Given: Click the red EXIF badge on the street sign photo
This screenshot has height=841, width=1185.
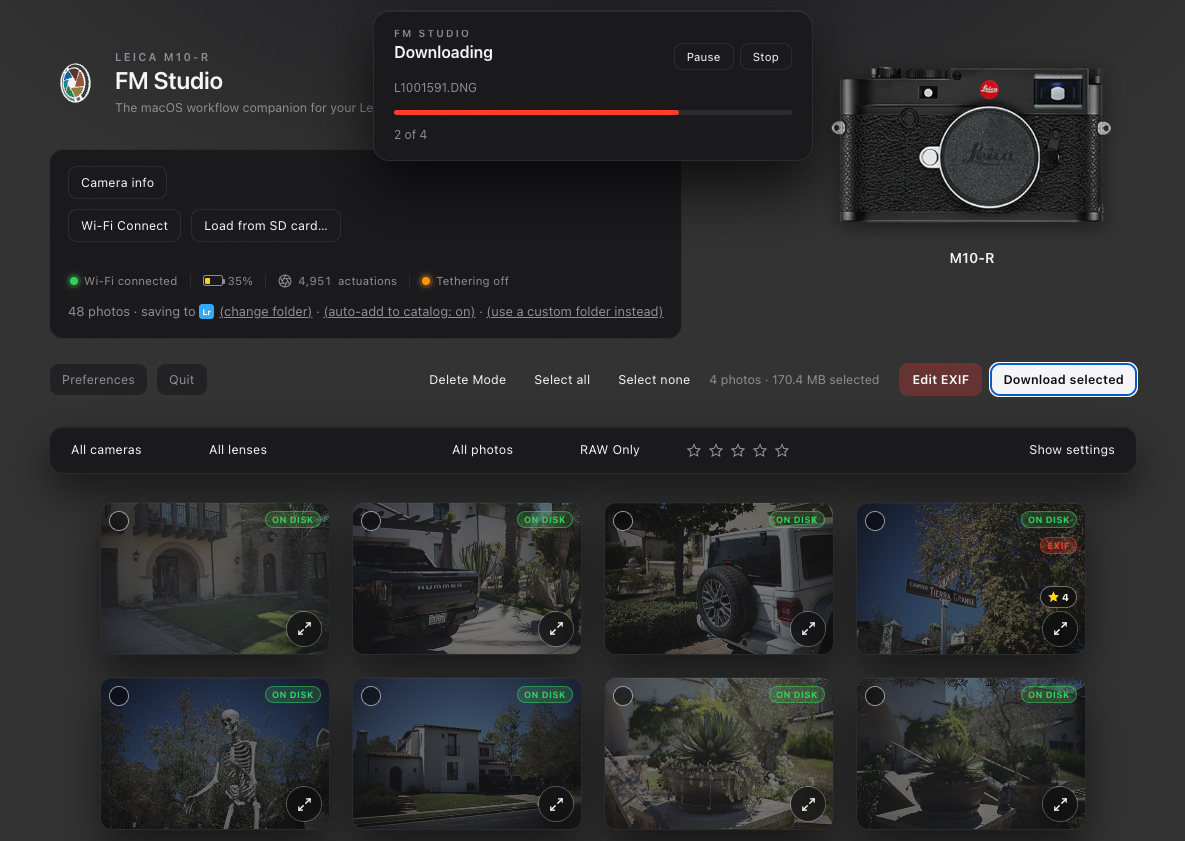Looking at the screenshot, I should pyautogui.click(x=1058, y=546).
